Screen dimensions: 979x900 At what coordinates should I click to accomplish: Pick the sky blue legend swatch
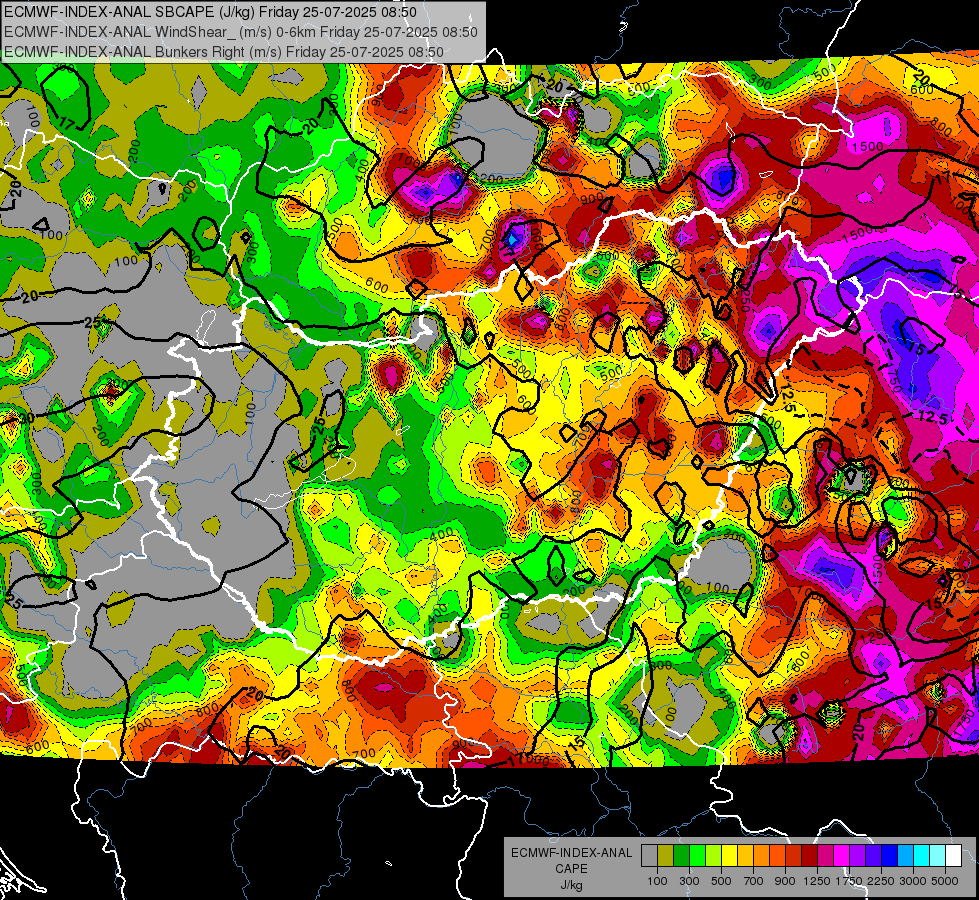(x=905, y=855)
